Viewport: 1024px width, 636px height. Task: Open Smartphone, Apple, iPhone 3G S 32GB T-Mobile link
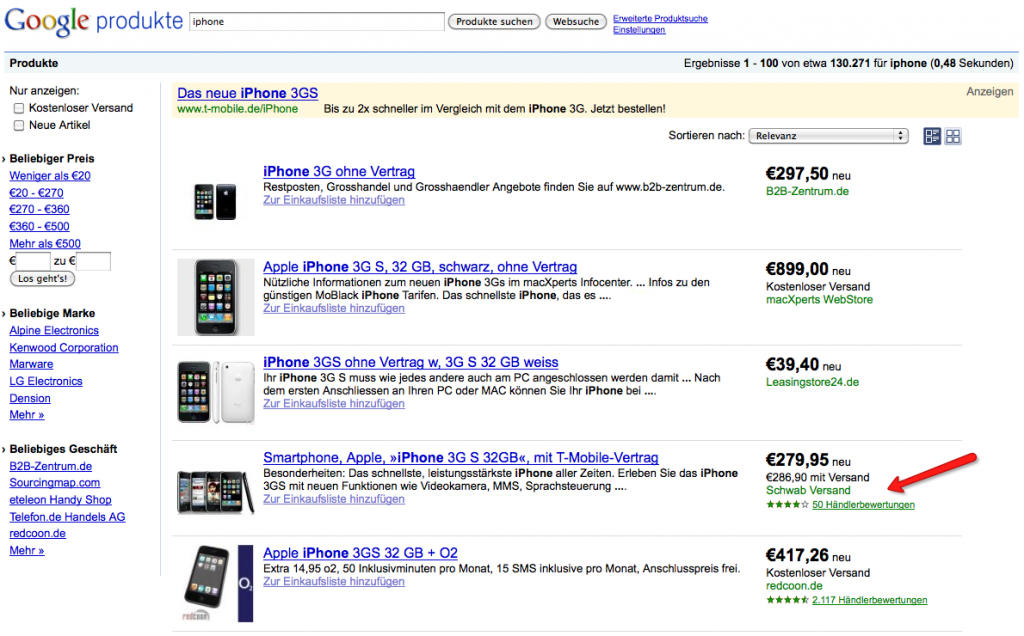pos(461,457)
